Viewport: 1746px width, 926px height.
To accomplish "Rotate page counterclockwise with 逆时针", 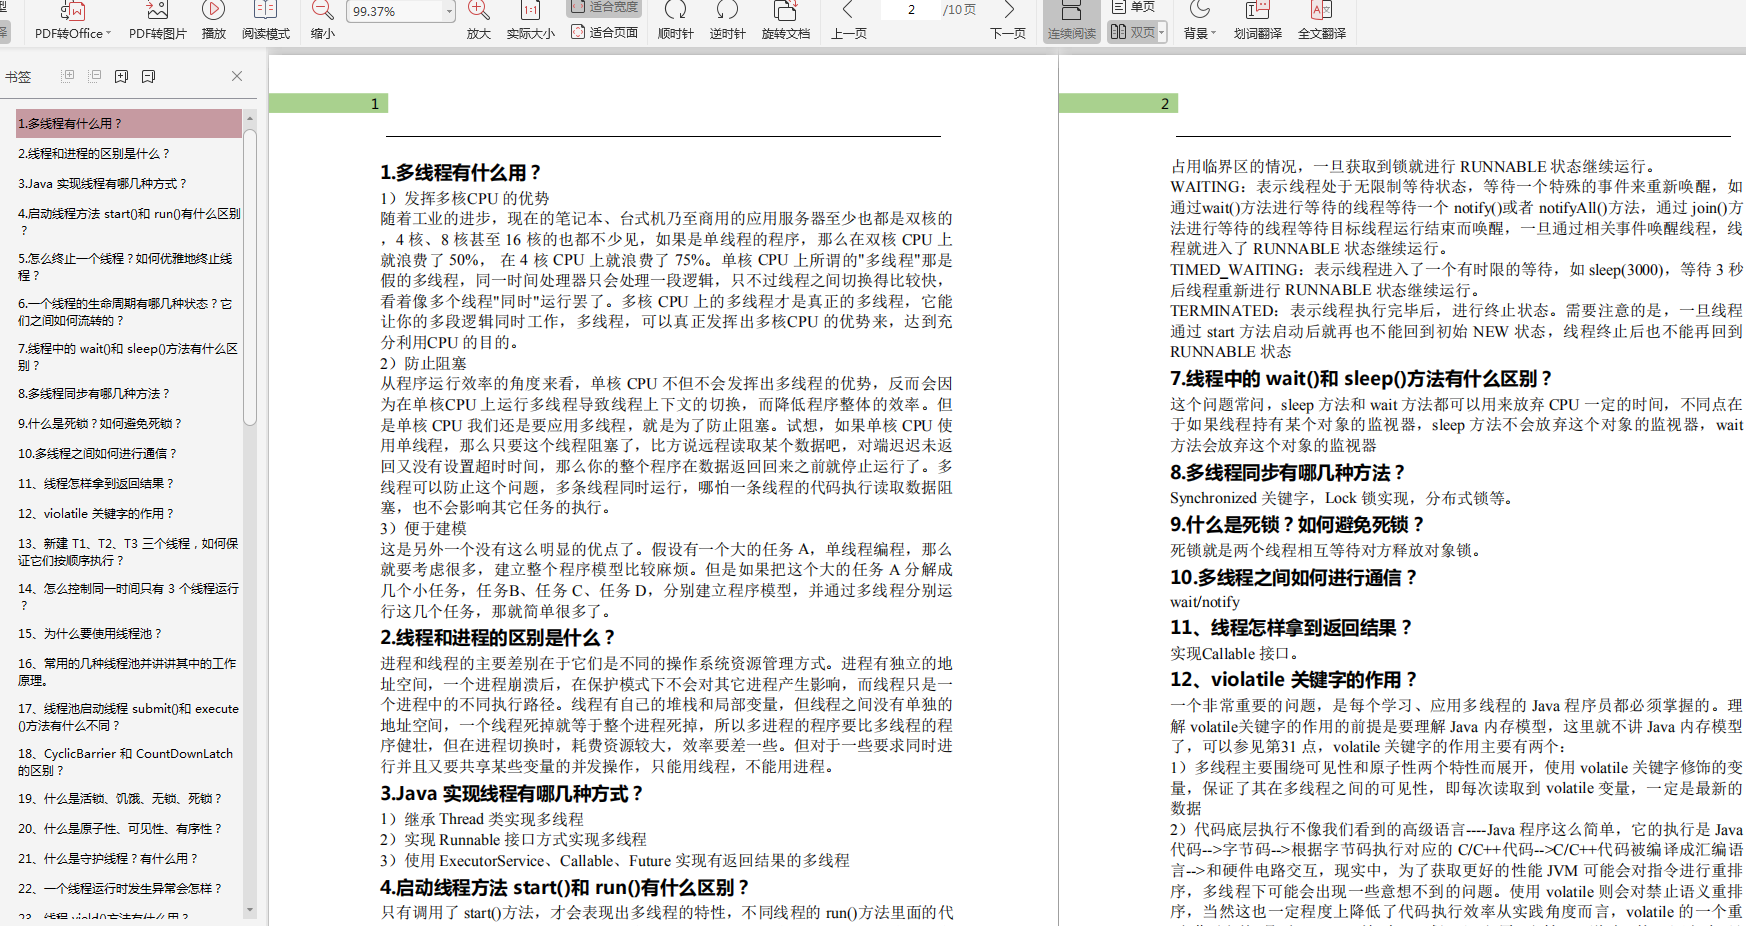I will [x=727, y=21].
